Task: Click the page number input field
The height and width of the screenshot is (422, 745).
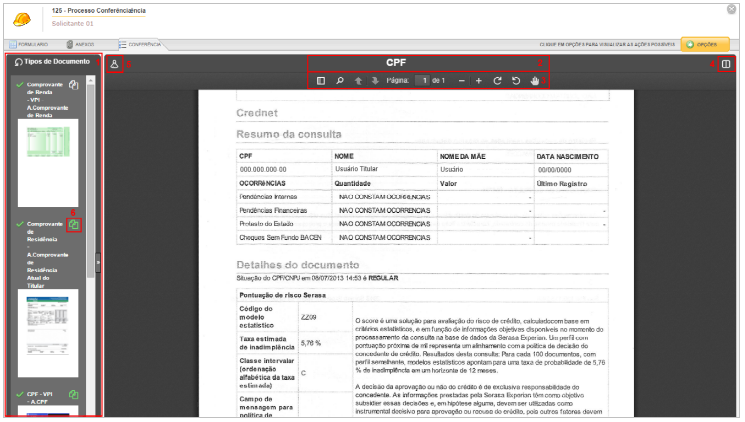Action: [x=422, y=81]
